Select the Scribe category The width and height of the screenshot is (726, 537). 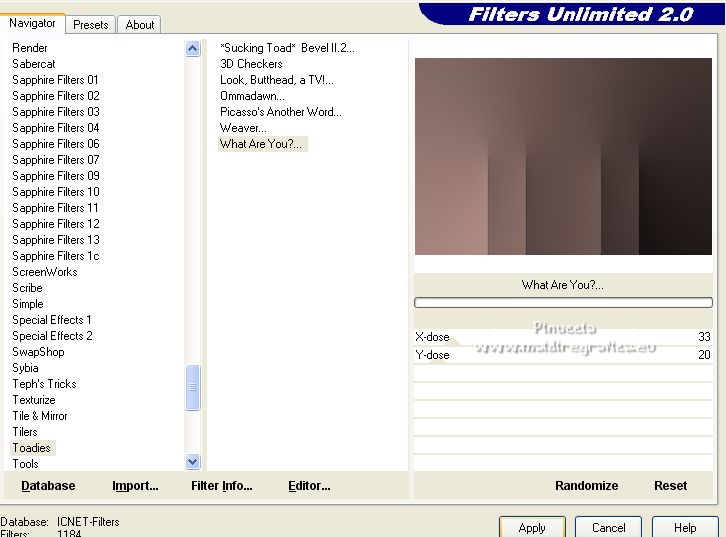27,288
